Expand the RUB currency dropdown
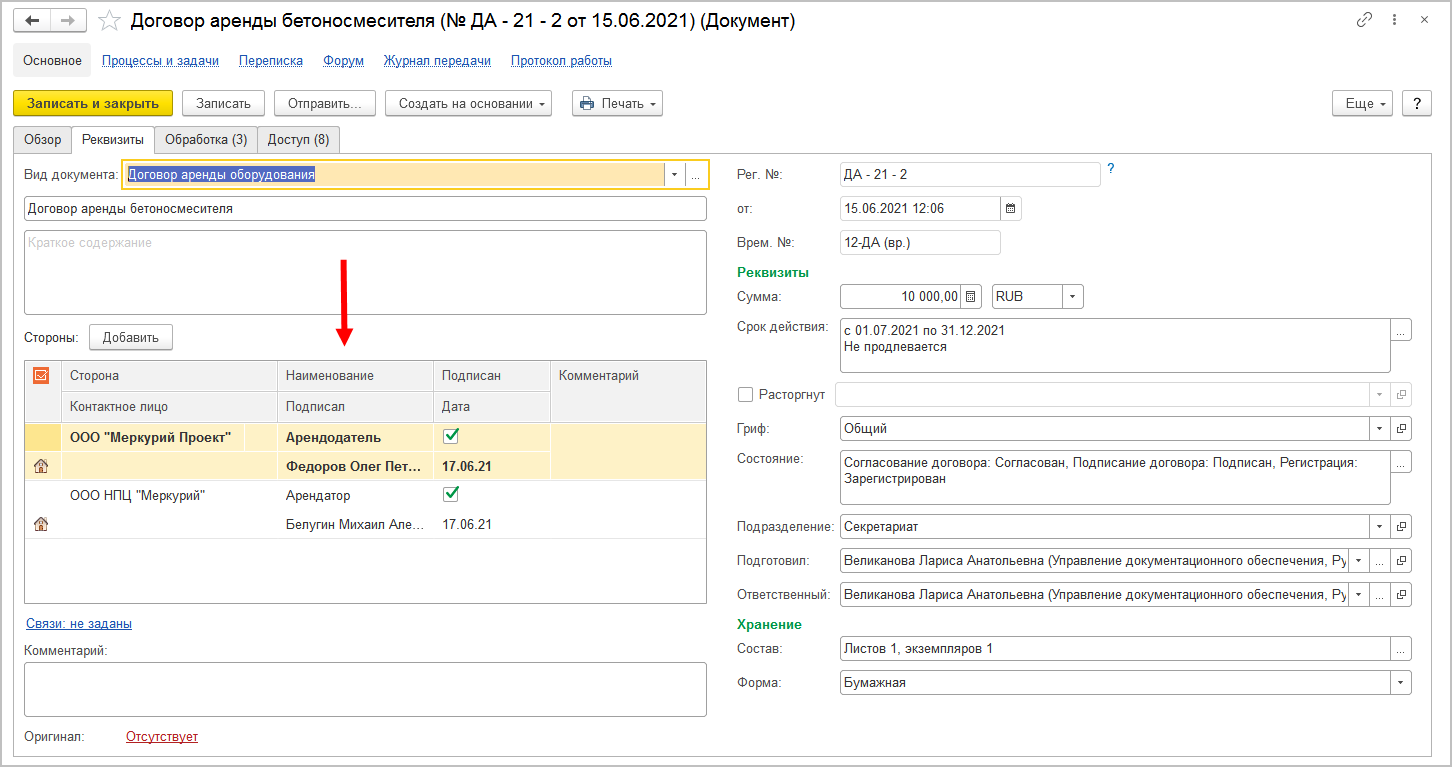Image resolution: width=1452 pixels, height=767 pixels. (1073, 297)
